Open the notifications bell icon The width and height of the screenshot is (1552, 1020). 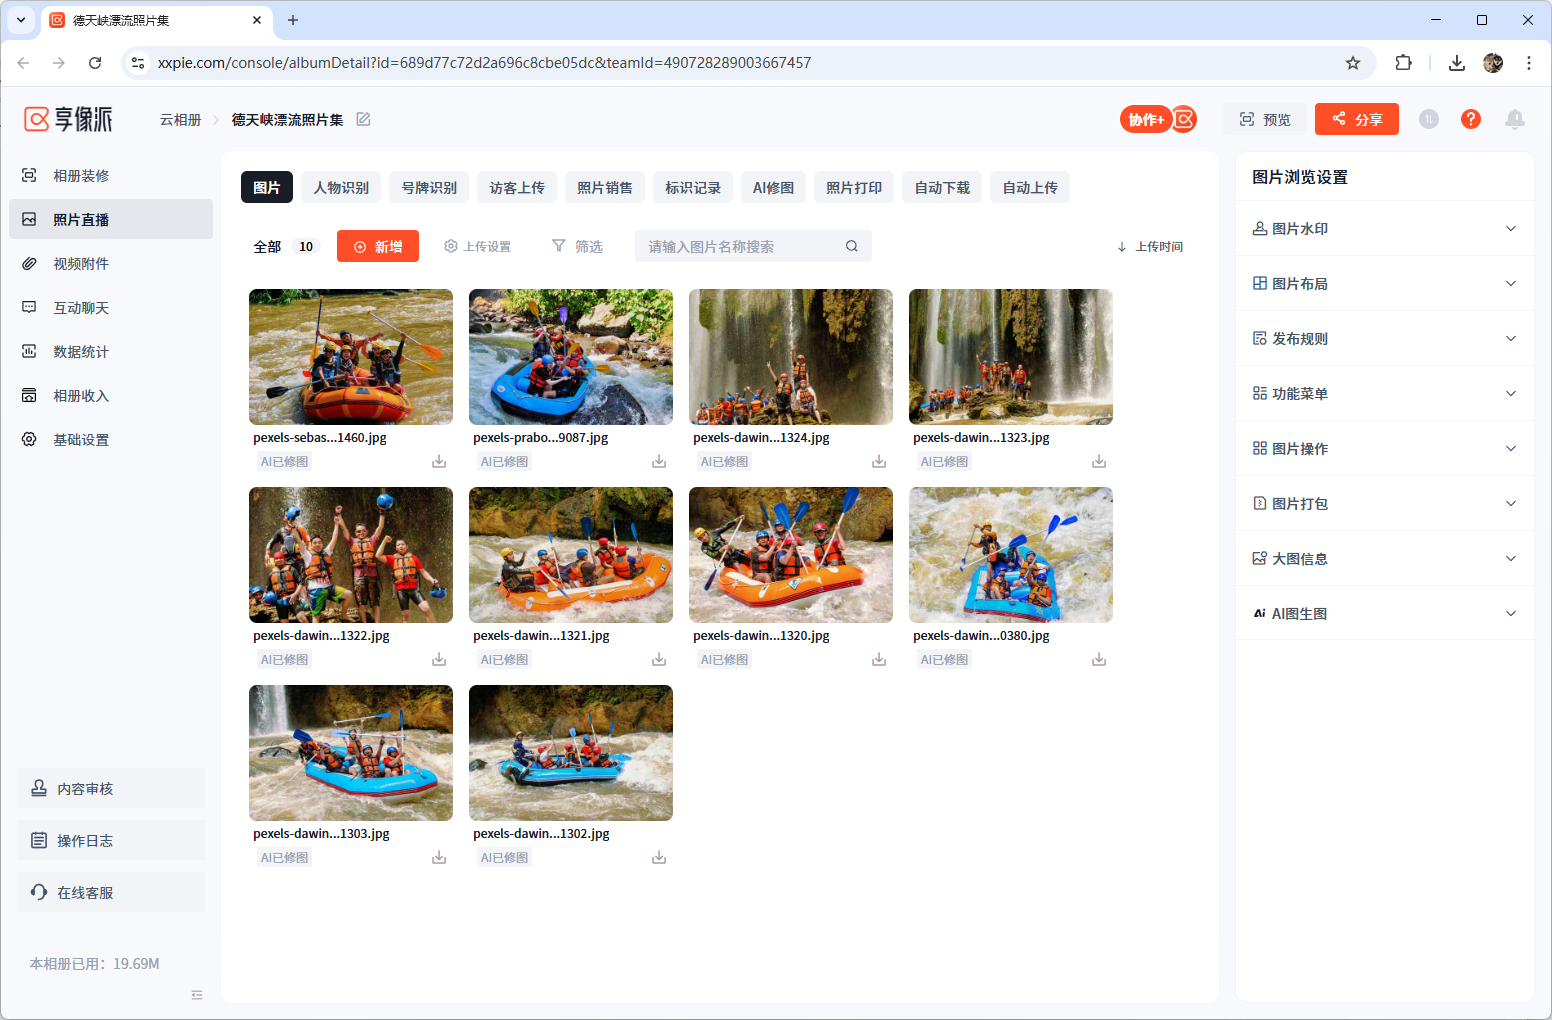pos(1514,119)
